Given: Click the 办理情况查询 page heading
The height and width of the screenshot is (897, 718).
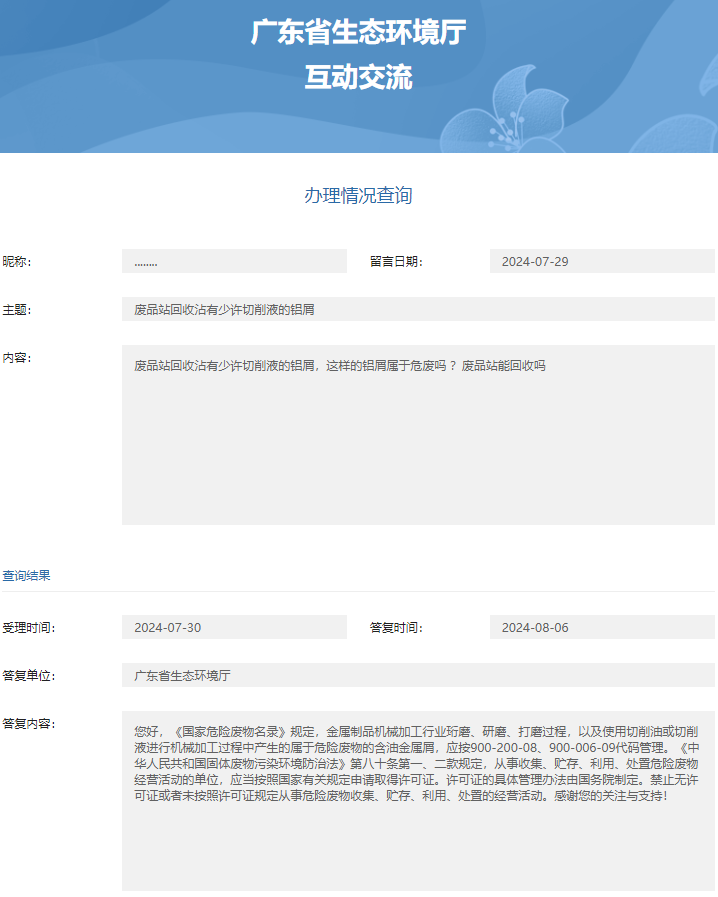Looking at the screenshot, I should click(x=358, y=196).
